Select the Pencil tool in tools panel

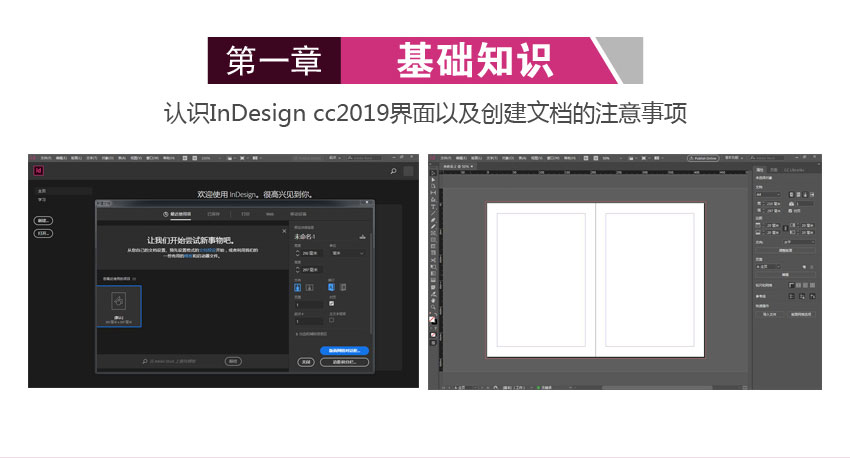click(x=433, y=227)
